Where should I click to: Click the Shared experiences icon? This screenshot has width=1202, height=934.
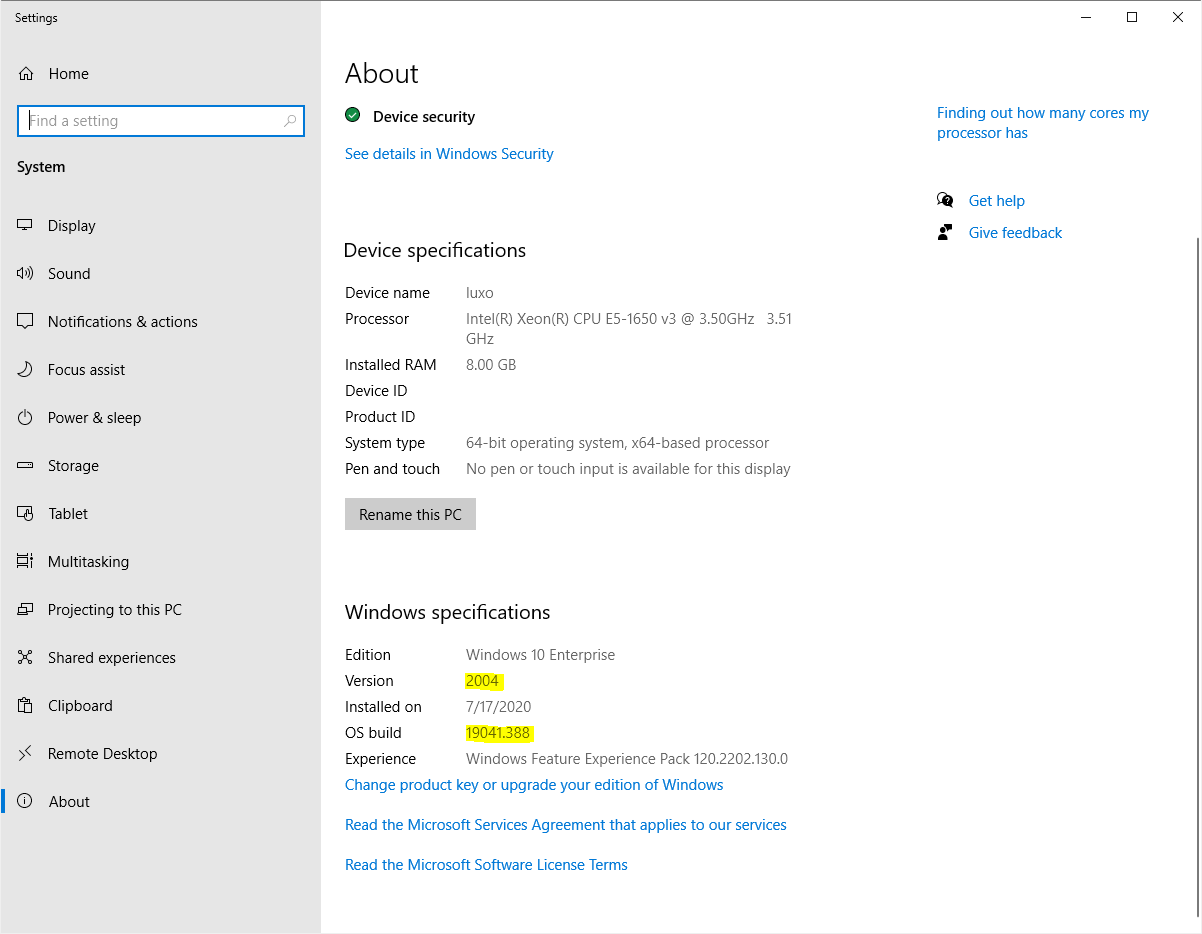click(26, 658)
